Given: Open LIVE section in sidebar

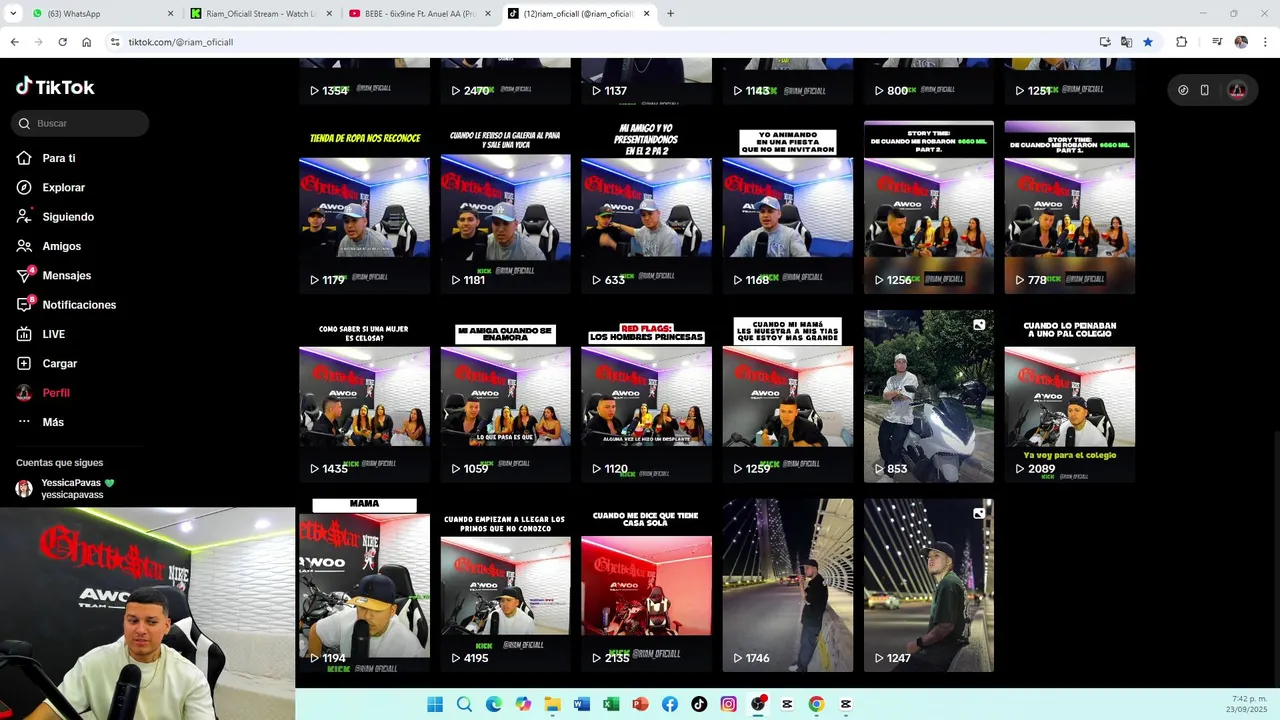Looking at the screenshot, I should click(53, 334).
